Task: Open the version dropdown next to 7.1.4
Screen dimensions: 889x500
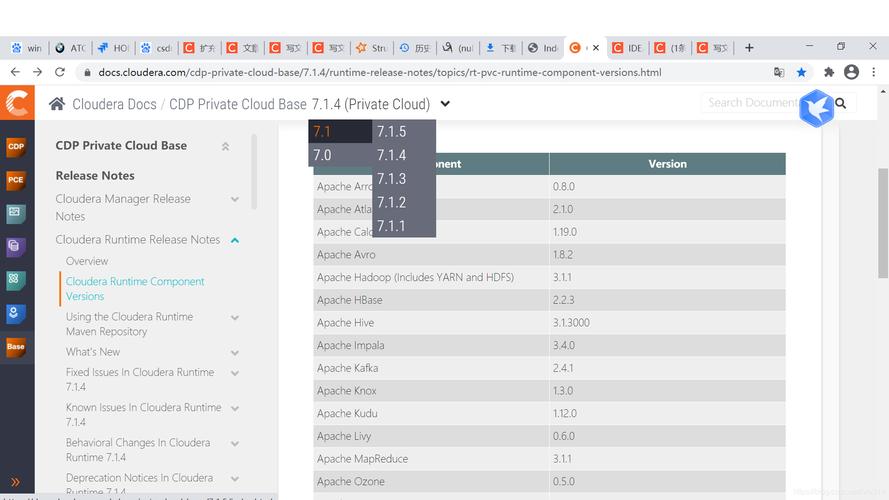Action: click(445, 104)
